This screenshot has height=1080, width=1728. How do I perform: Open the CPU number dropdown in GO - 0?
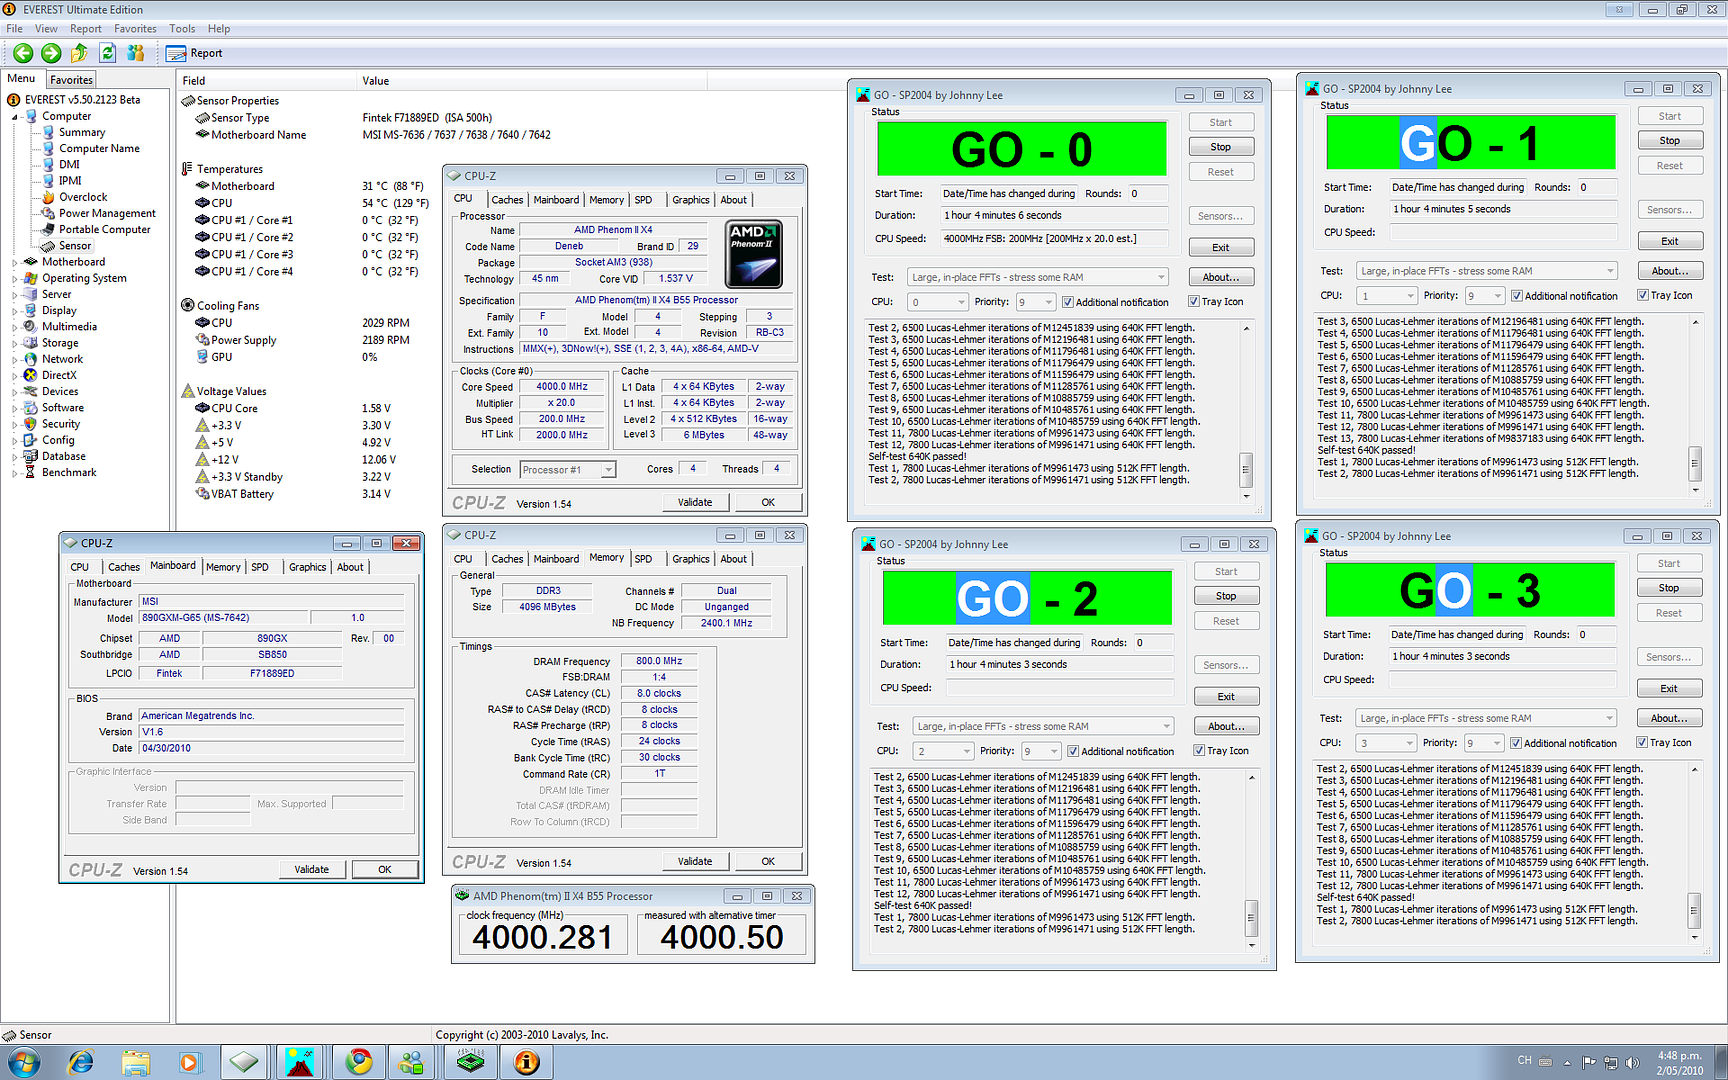click(x=938, y=302)
